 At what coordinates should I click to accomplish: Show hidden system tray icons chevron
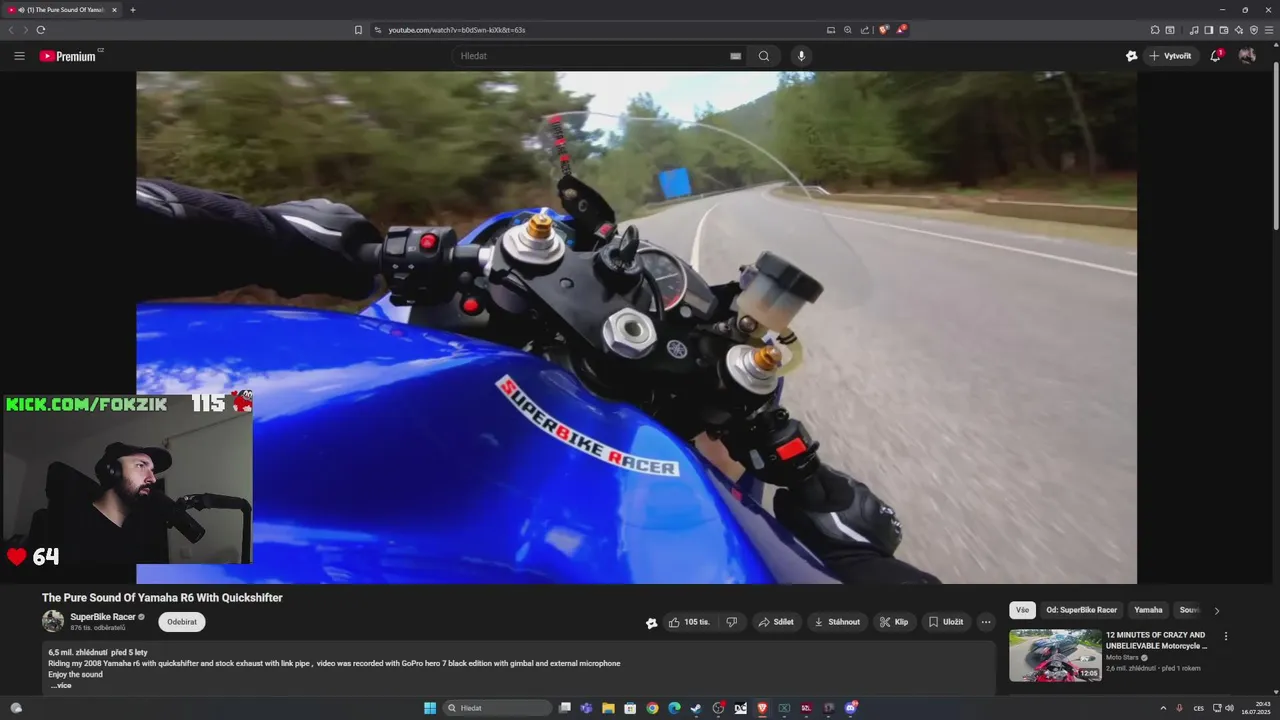click(x=1163, y=708)
